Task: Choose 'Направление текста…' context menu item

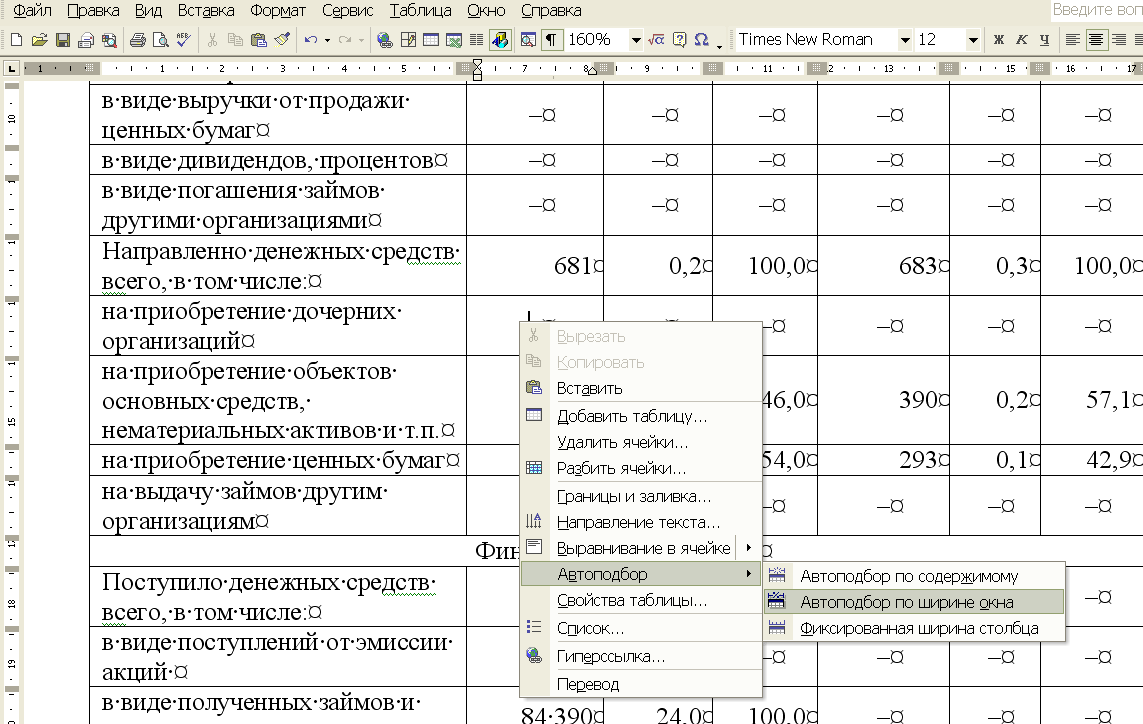Action: (x=641, y=523)
